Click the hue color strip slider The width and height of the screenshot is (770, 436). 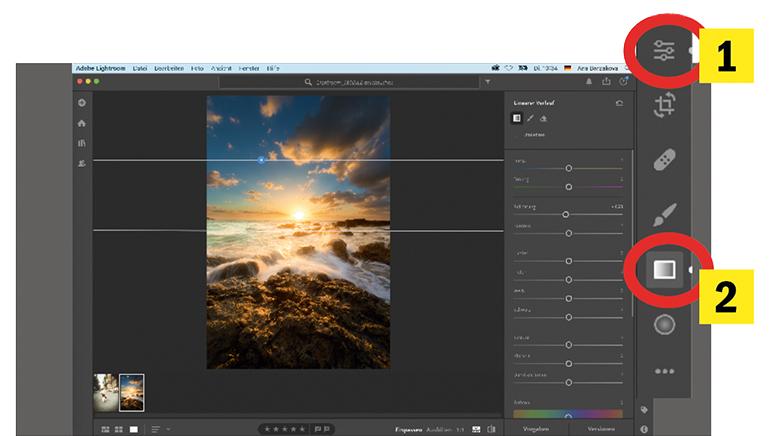point(568,414)
